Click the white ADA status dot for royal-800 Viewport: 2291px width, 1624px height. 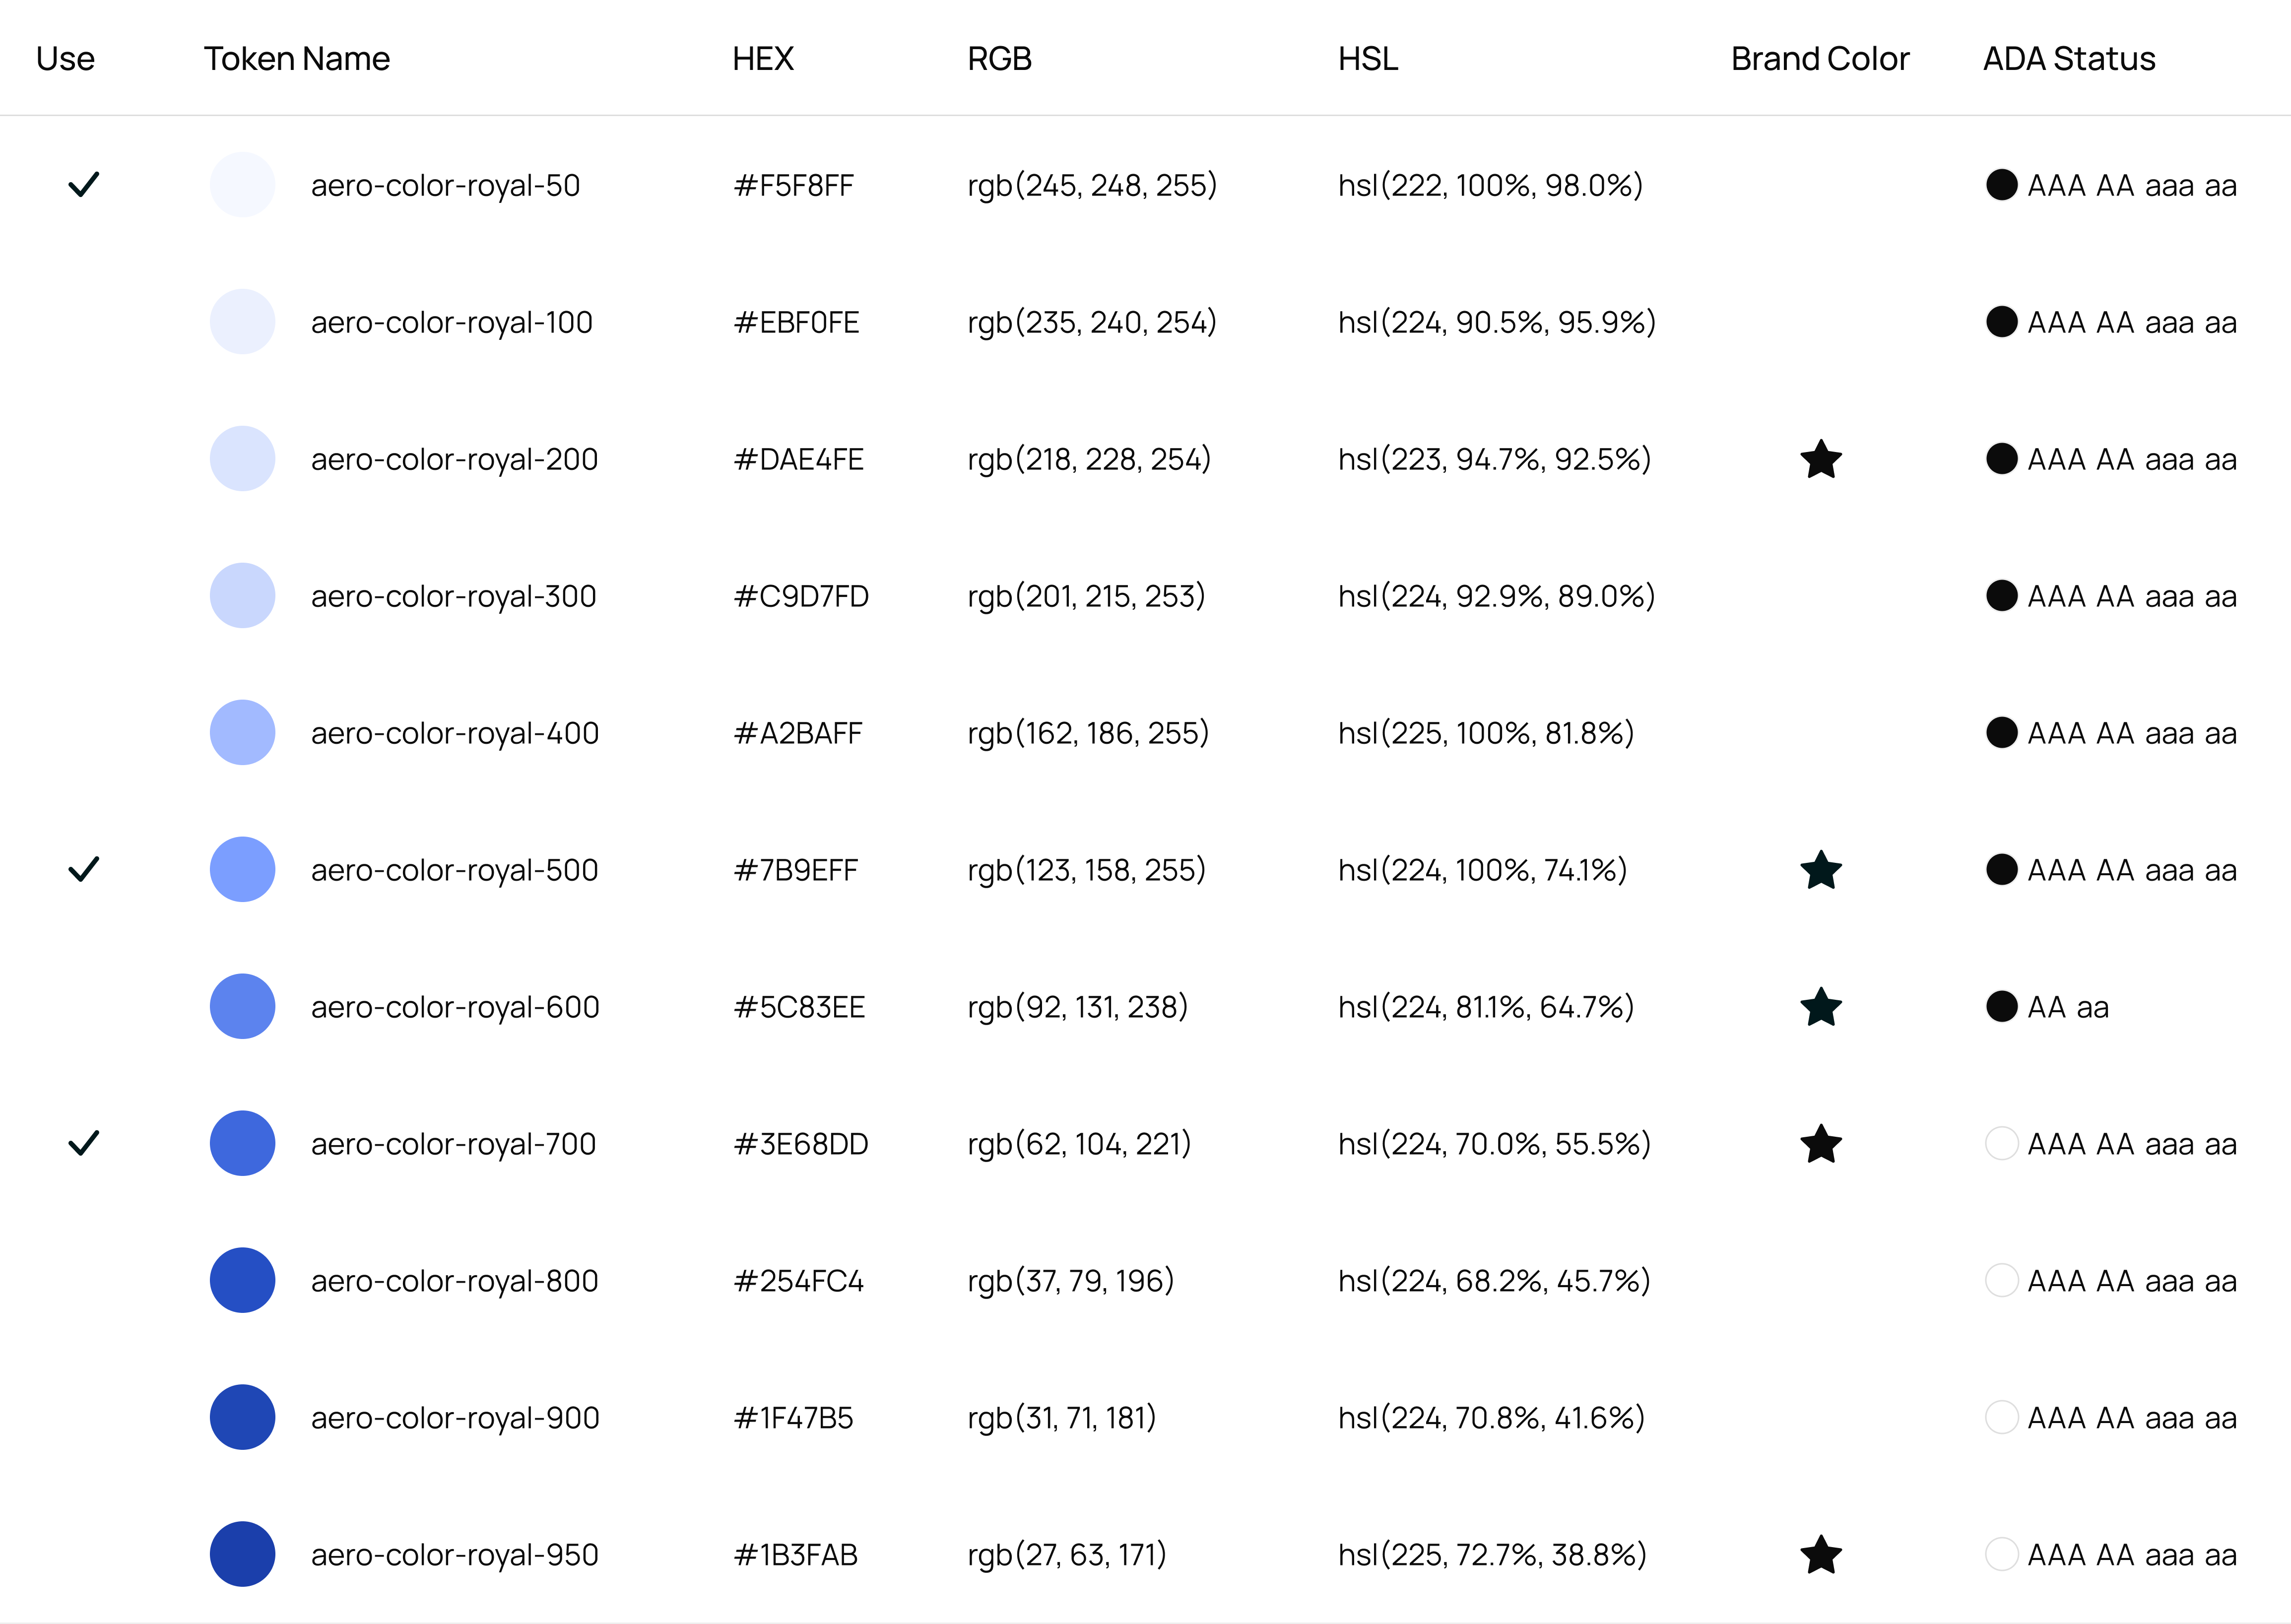click(x=2001, y=1281)
